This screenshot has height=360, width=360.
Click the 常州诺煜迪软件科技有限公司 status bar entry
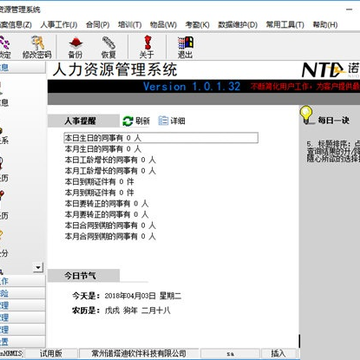point(139,353)
